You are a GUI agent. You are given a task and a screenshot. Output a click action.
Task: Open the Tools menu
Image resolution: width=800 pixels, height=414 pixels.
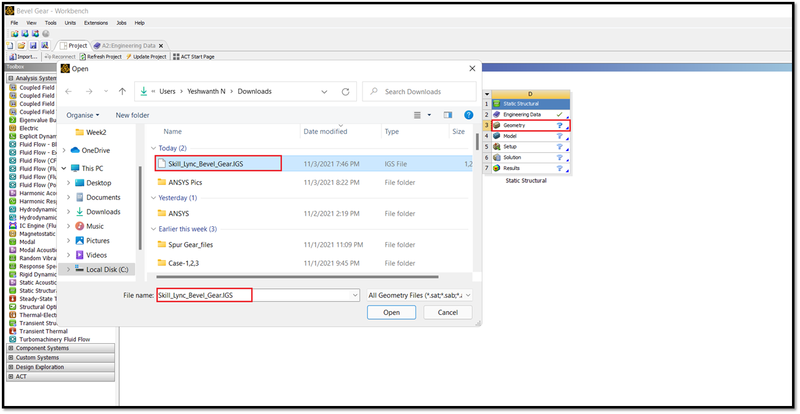click(51, 23)
